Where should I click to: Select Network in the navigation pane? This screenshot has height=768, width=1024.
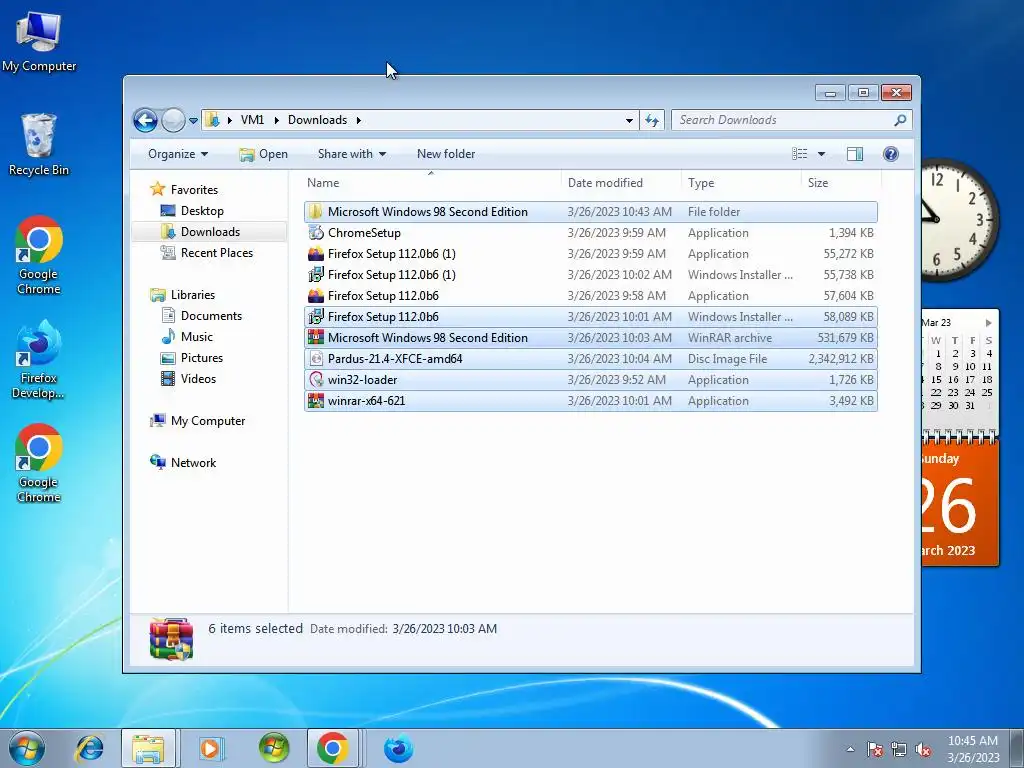(x=193, y=463)
